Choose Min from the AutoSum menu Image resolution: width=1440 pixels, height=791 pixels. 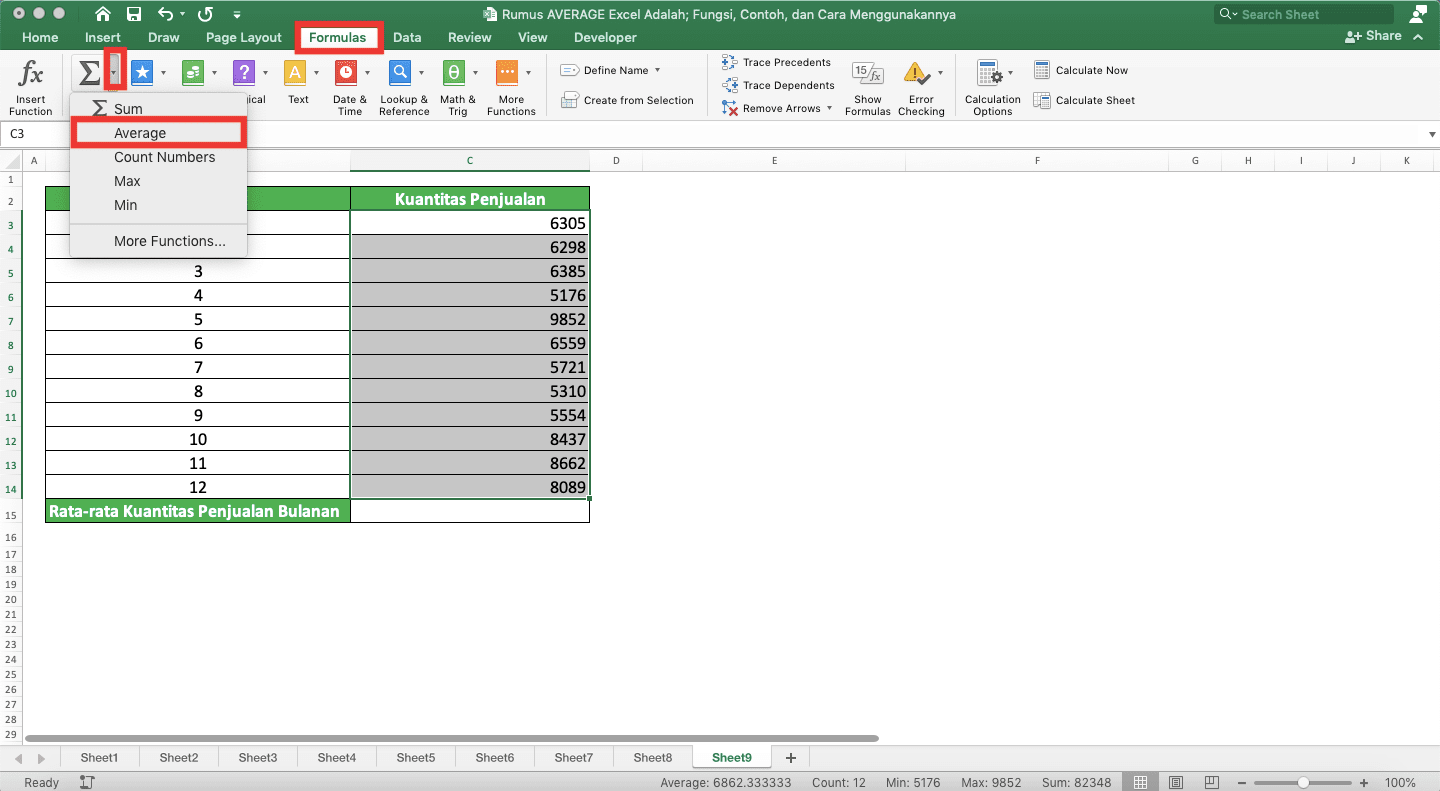click(158, 205)
